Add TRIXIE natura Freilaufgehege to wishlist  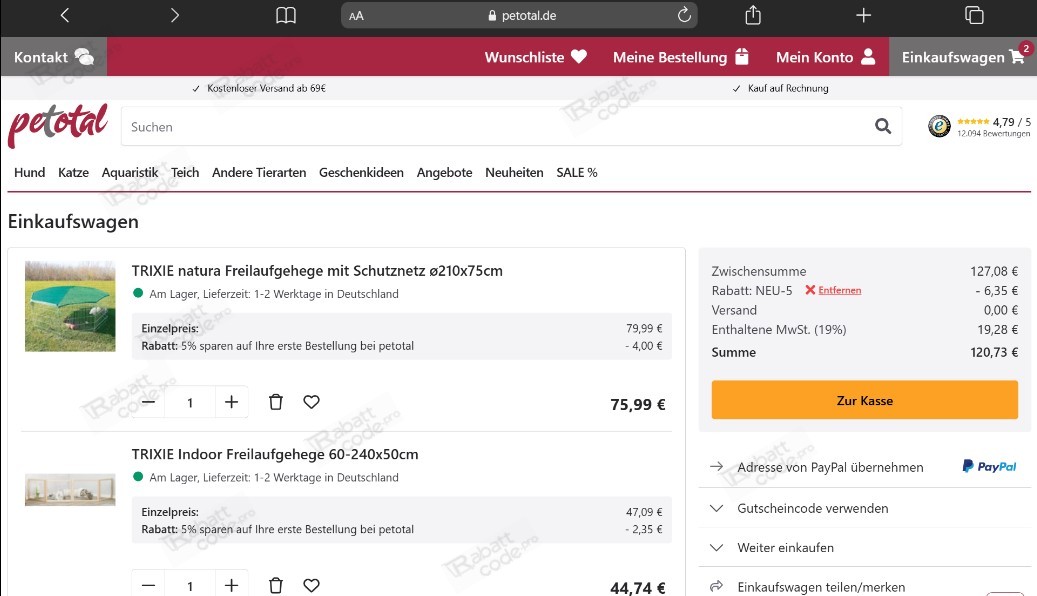point(311,402)
